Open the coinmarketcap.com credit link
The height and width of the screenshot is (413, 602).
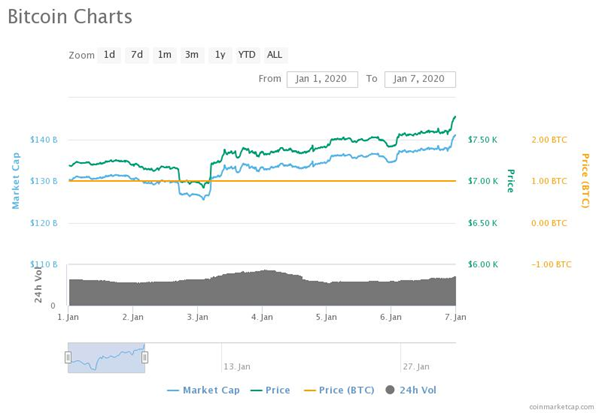click(x=561, y=407)
